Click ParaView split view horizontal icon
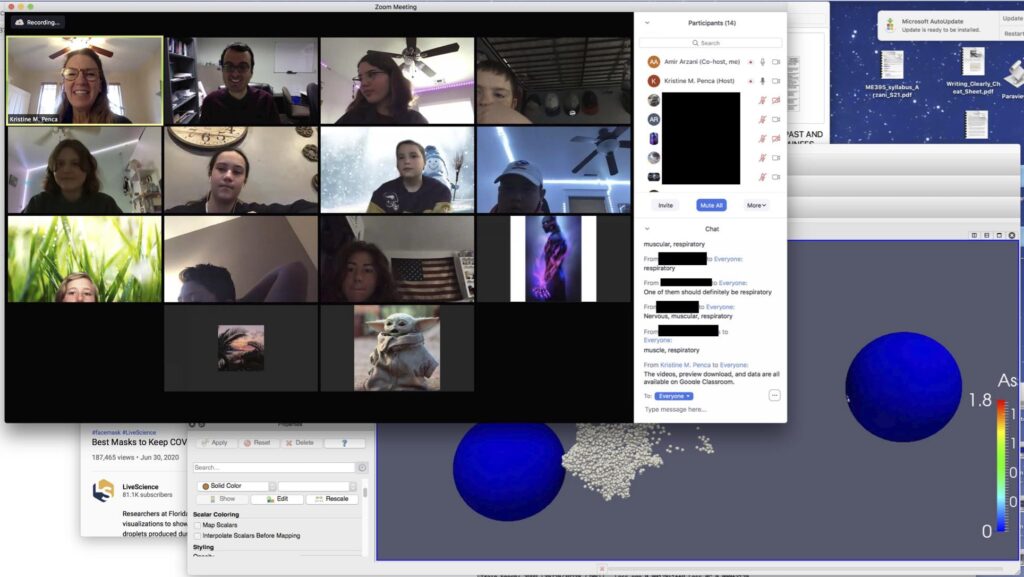Screen dimensions: 1024x577 tap(974, 235)
